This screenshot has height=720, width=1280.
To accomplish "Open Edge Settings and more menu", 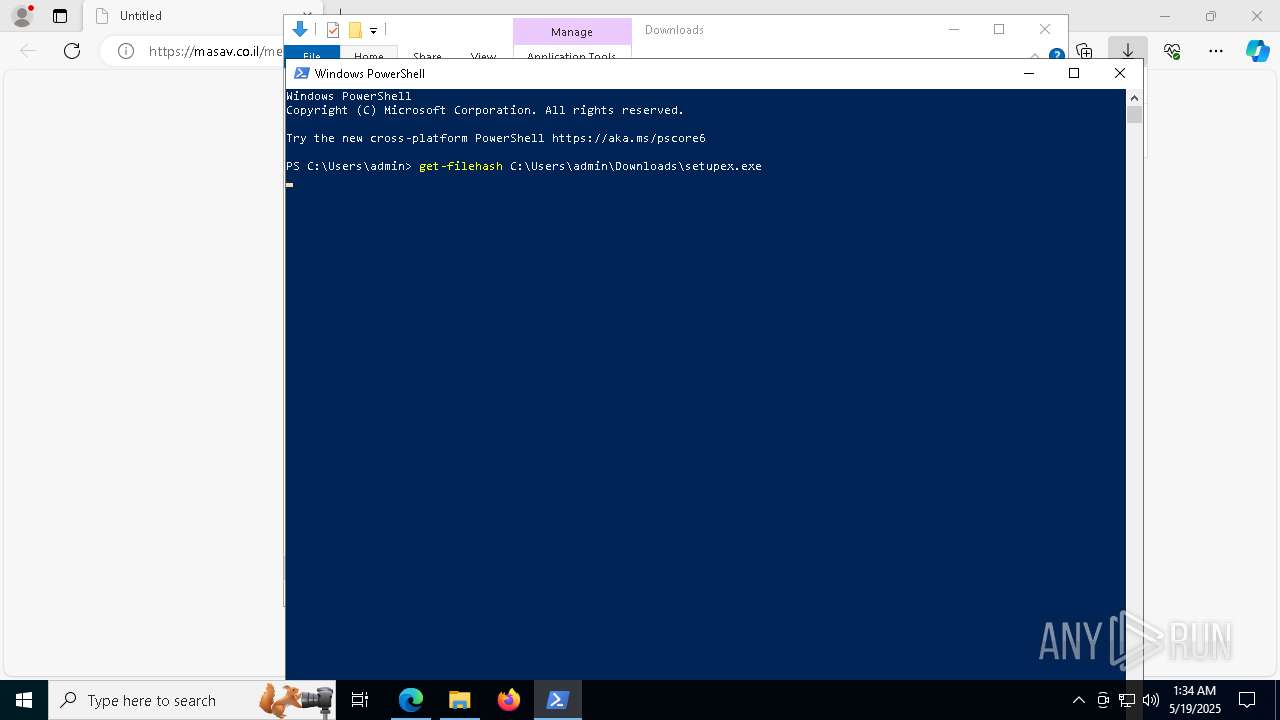I will pos(1216,51).
